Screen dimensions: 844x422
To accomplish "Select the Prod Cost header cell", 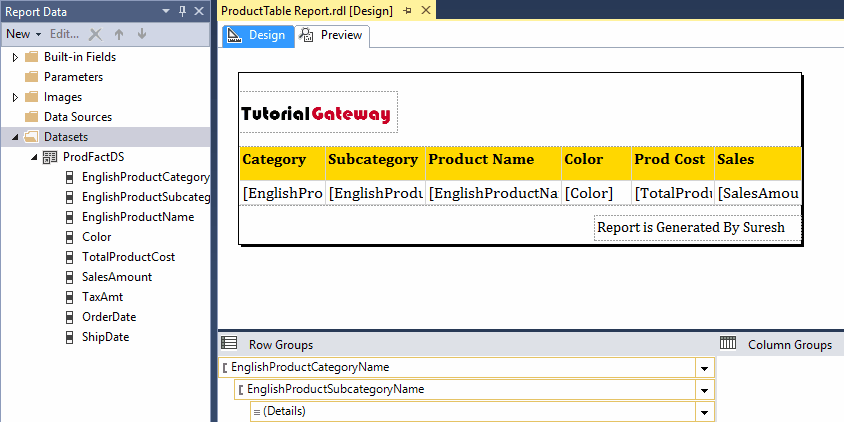I will [x=673, y=163].
